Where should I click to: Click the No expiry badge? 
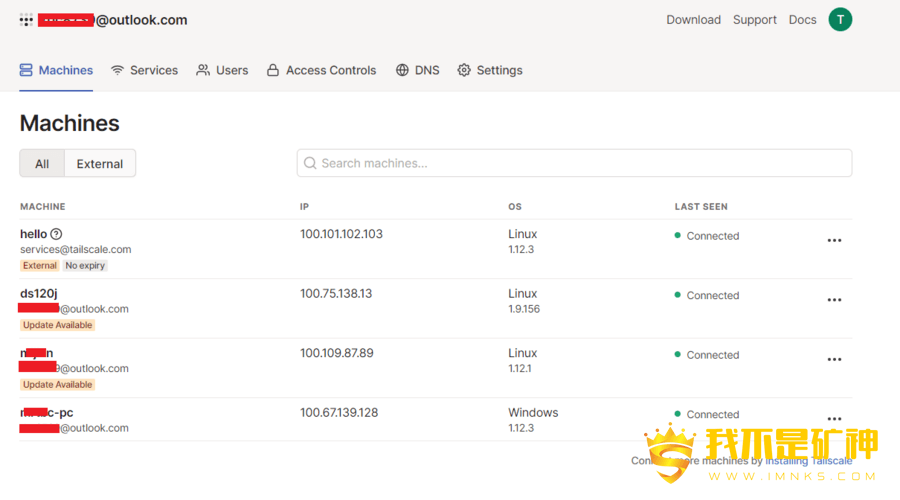point(85,266)
